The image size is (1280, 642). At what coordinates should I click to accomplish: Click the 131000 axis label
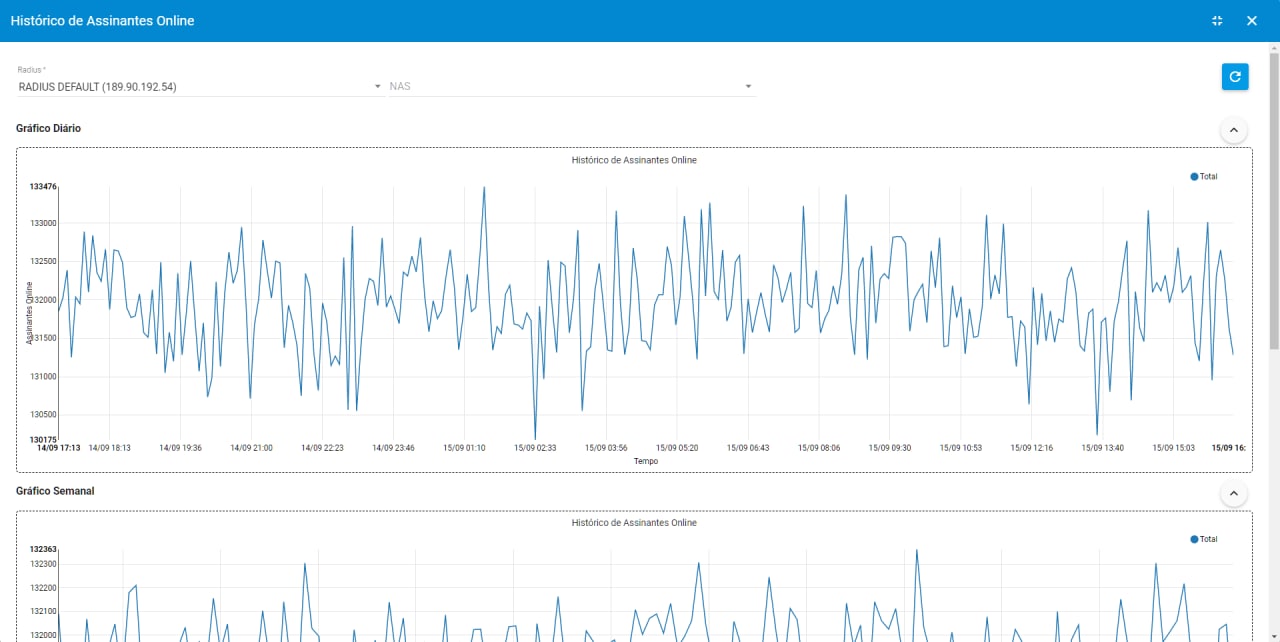[44, 377]
